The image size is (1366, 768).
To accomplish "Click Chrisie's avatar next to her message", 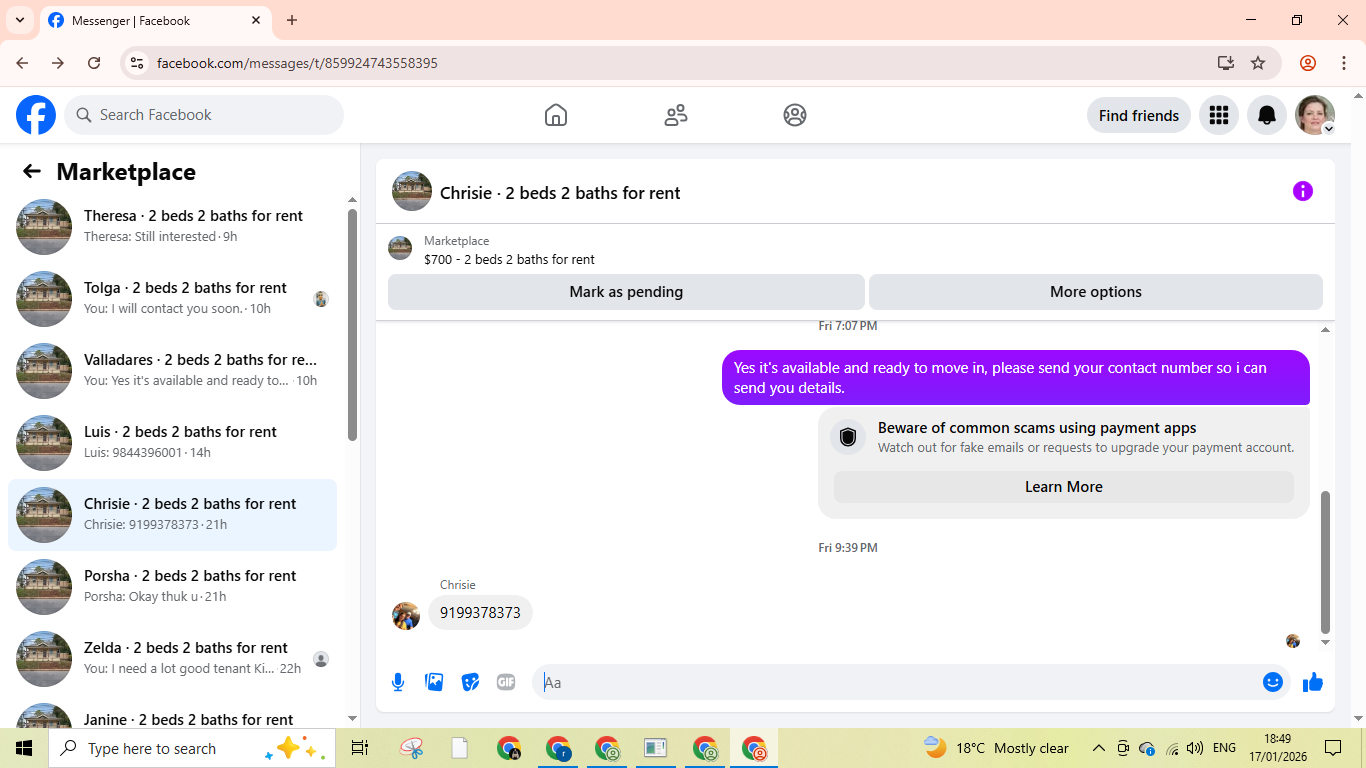I will pyautogui.click(x=406, y=616).
